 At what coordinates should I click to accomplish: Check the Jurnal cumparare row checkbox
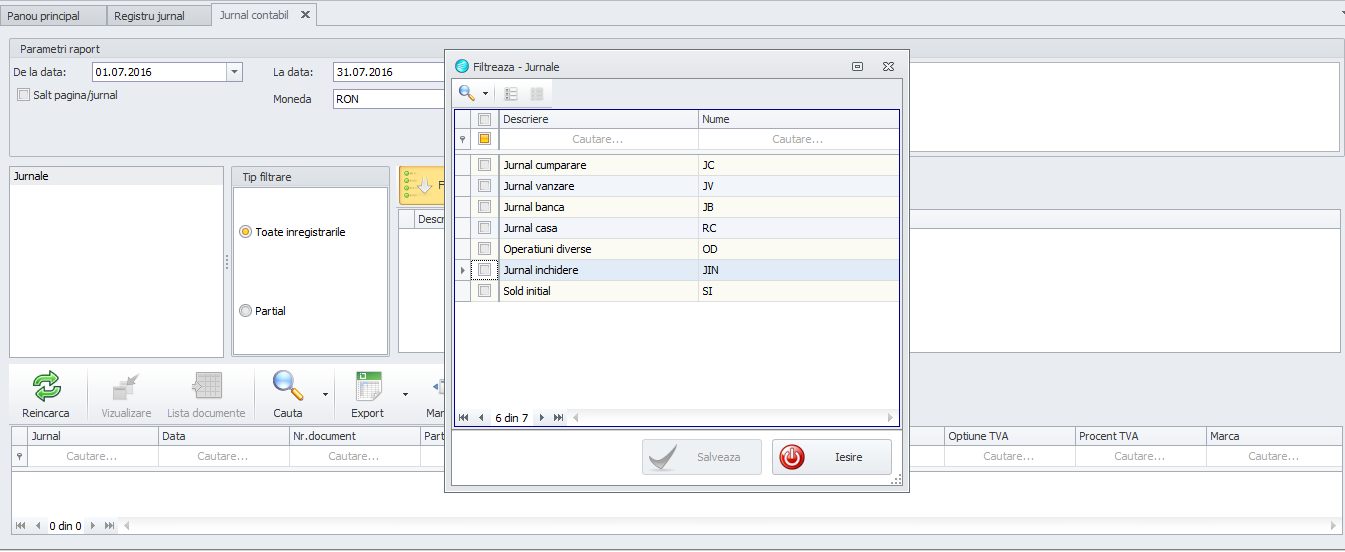(x=484, y=165)
